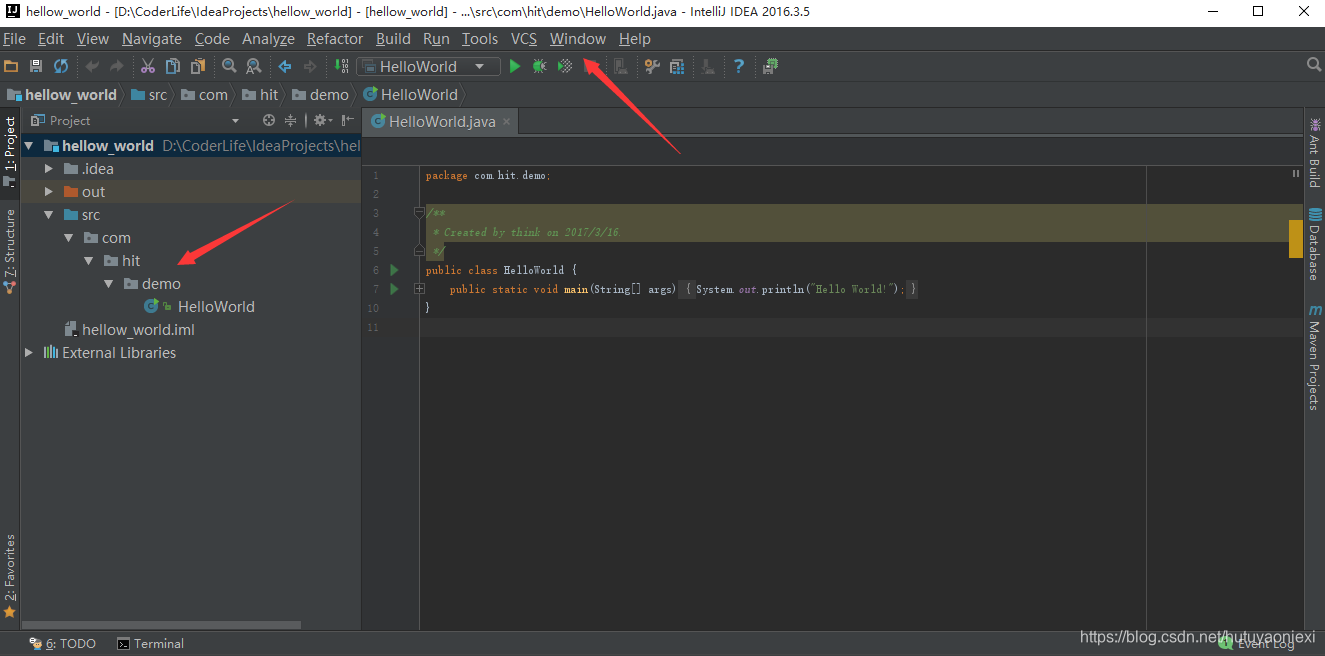
Task: Click the Project panel horizontal scrollbar
Action: [x=161, y=625]
